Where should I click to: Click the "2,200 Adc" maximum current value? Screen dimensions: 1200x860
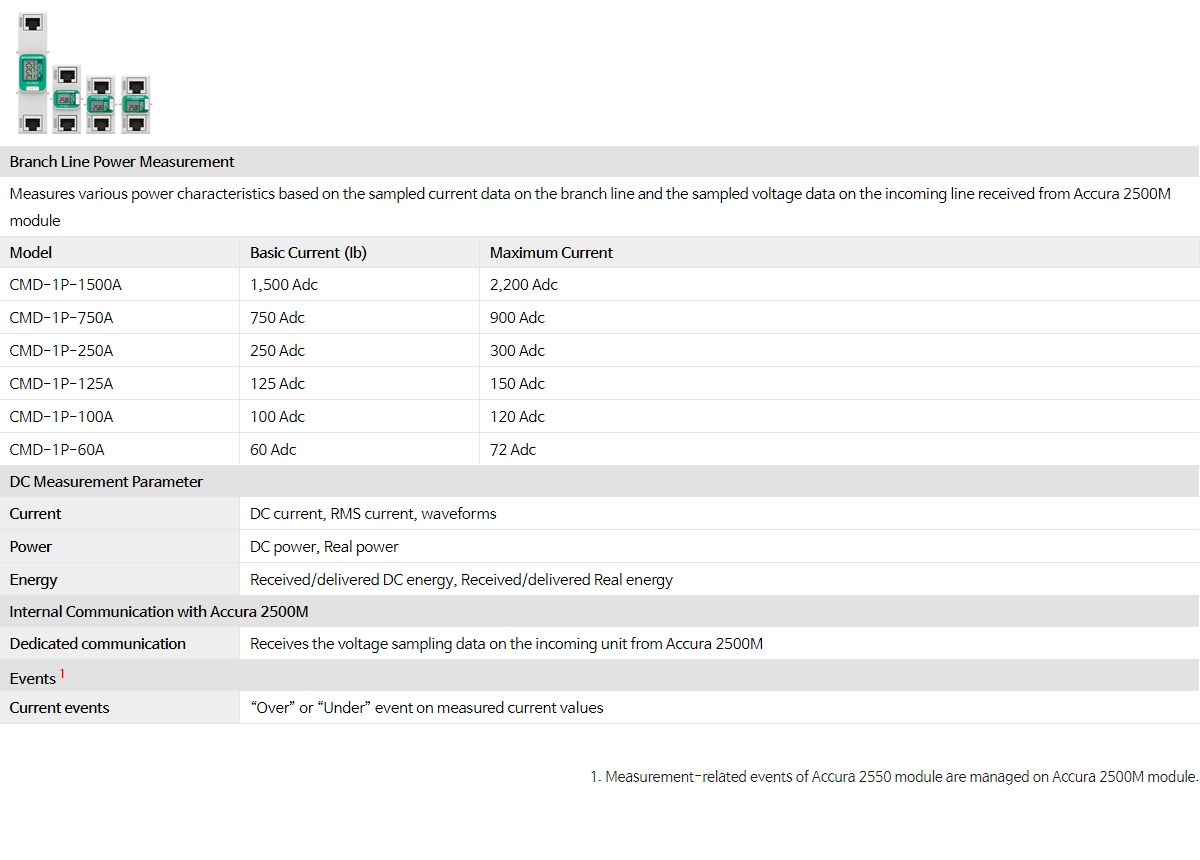pyautogui.click(x=524, y=285)
